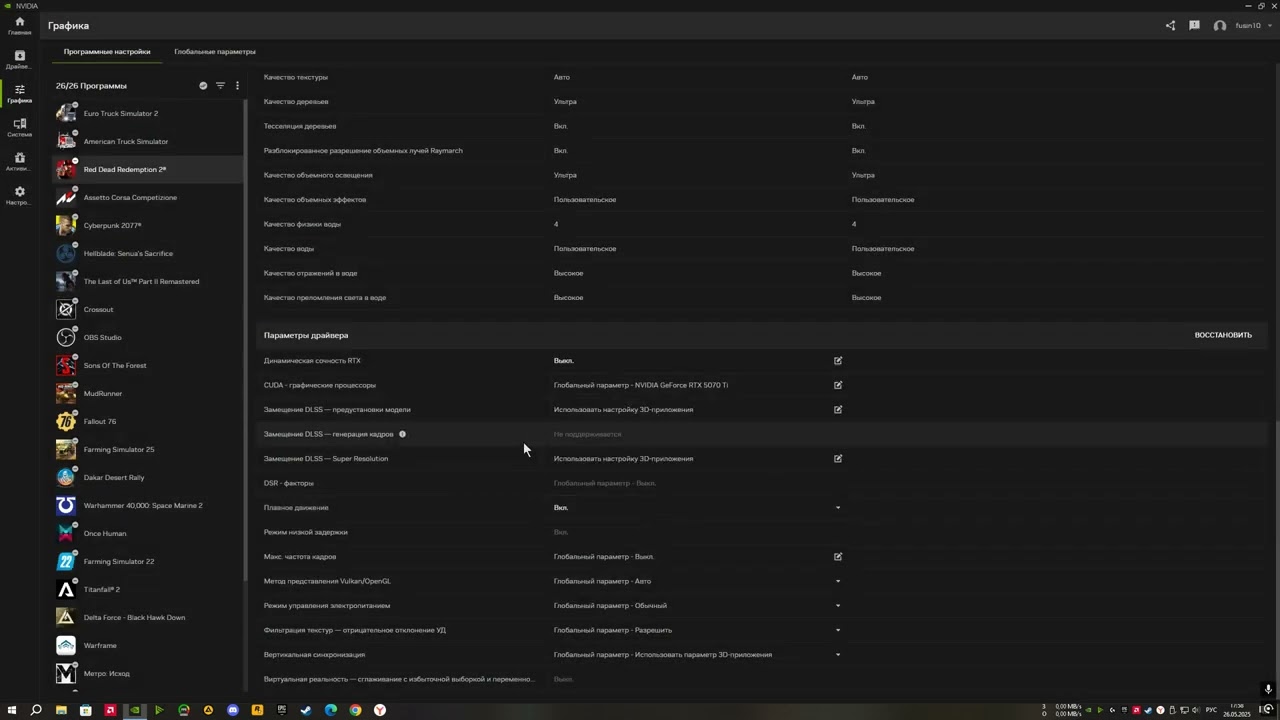The height and width of the screenshot is (720, 1280).
Task: Select Warhammer 40,000: Space Marine 2
Action: coord(148,506)
